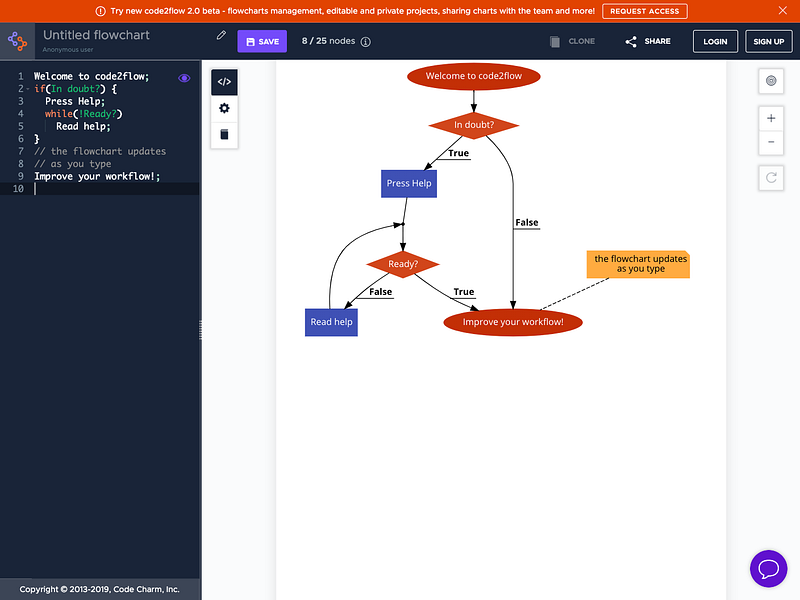Click the Request Access button

coord(644,11)
